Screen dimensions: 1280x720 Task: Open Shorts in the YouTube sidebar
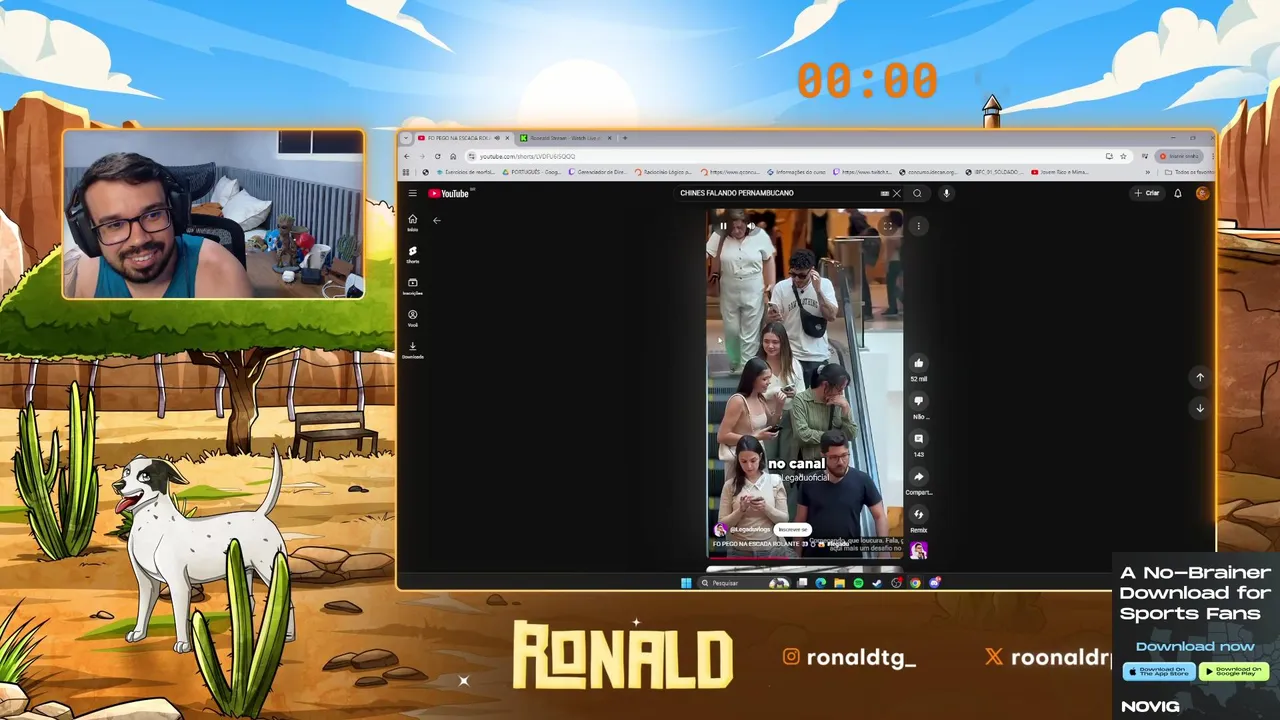(x=412, y=254)
